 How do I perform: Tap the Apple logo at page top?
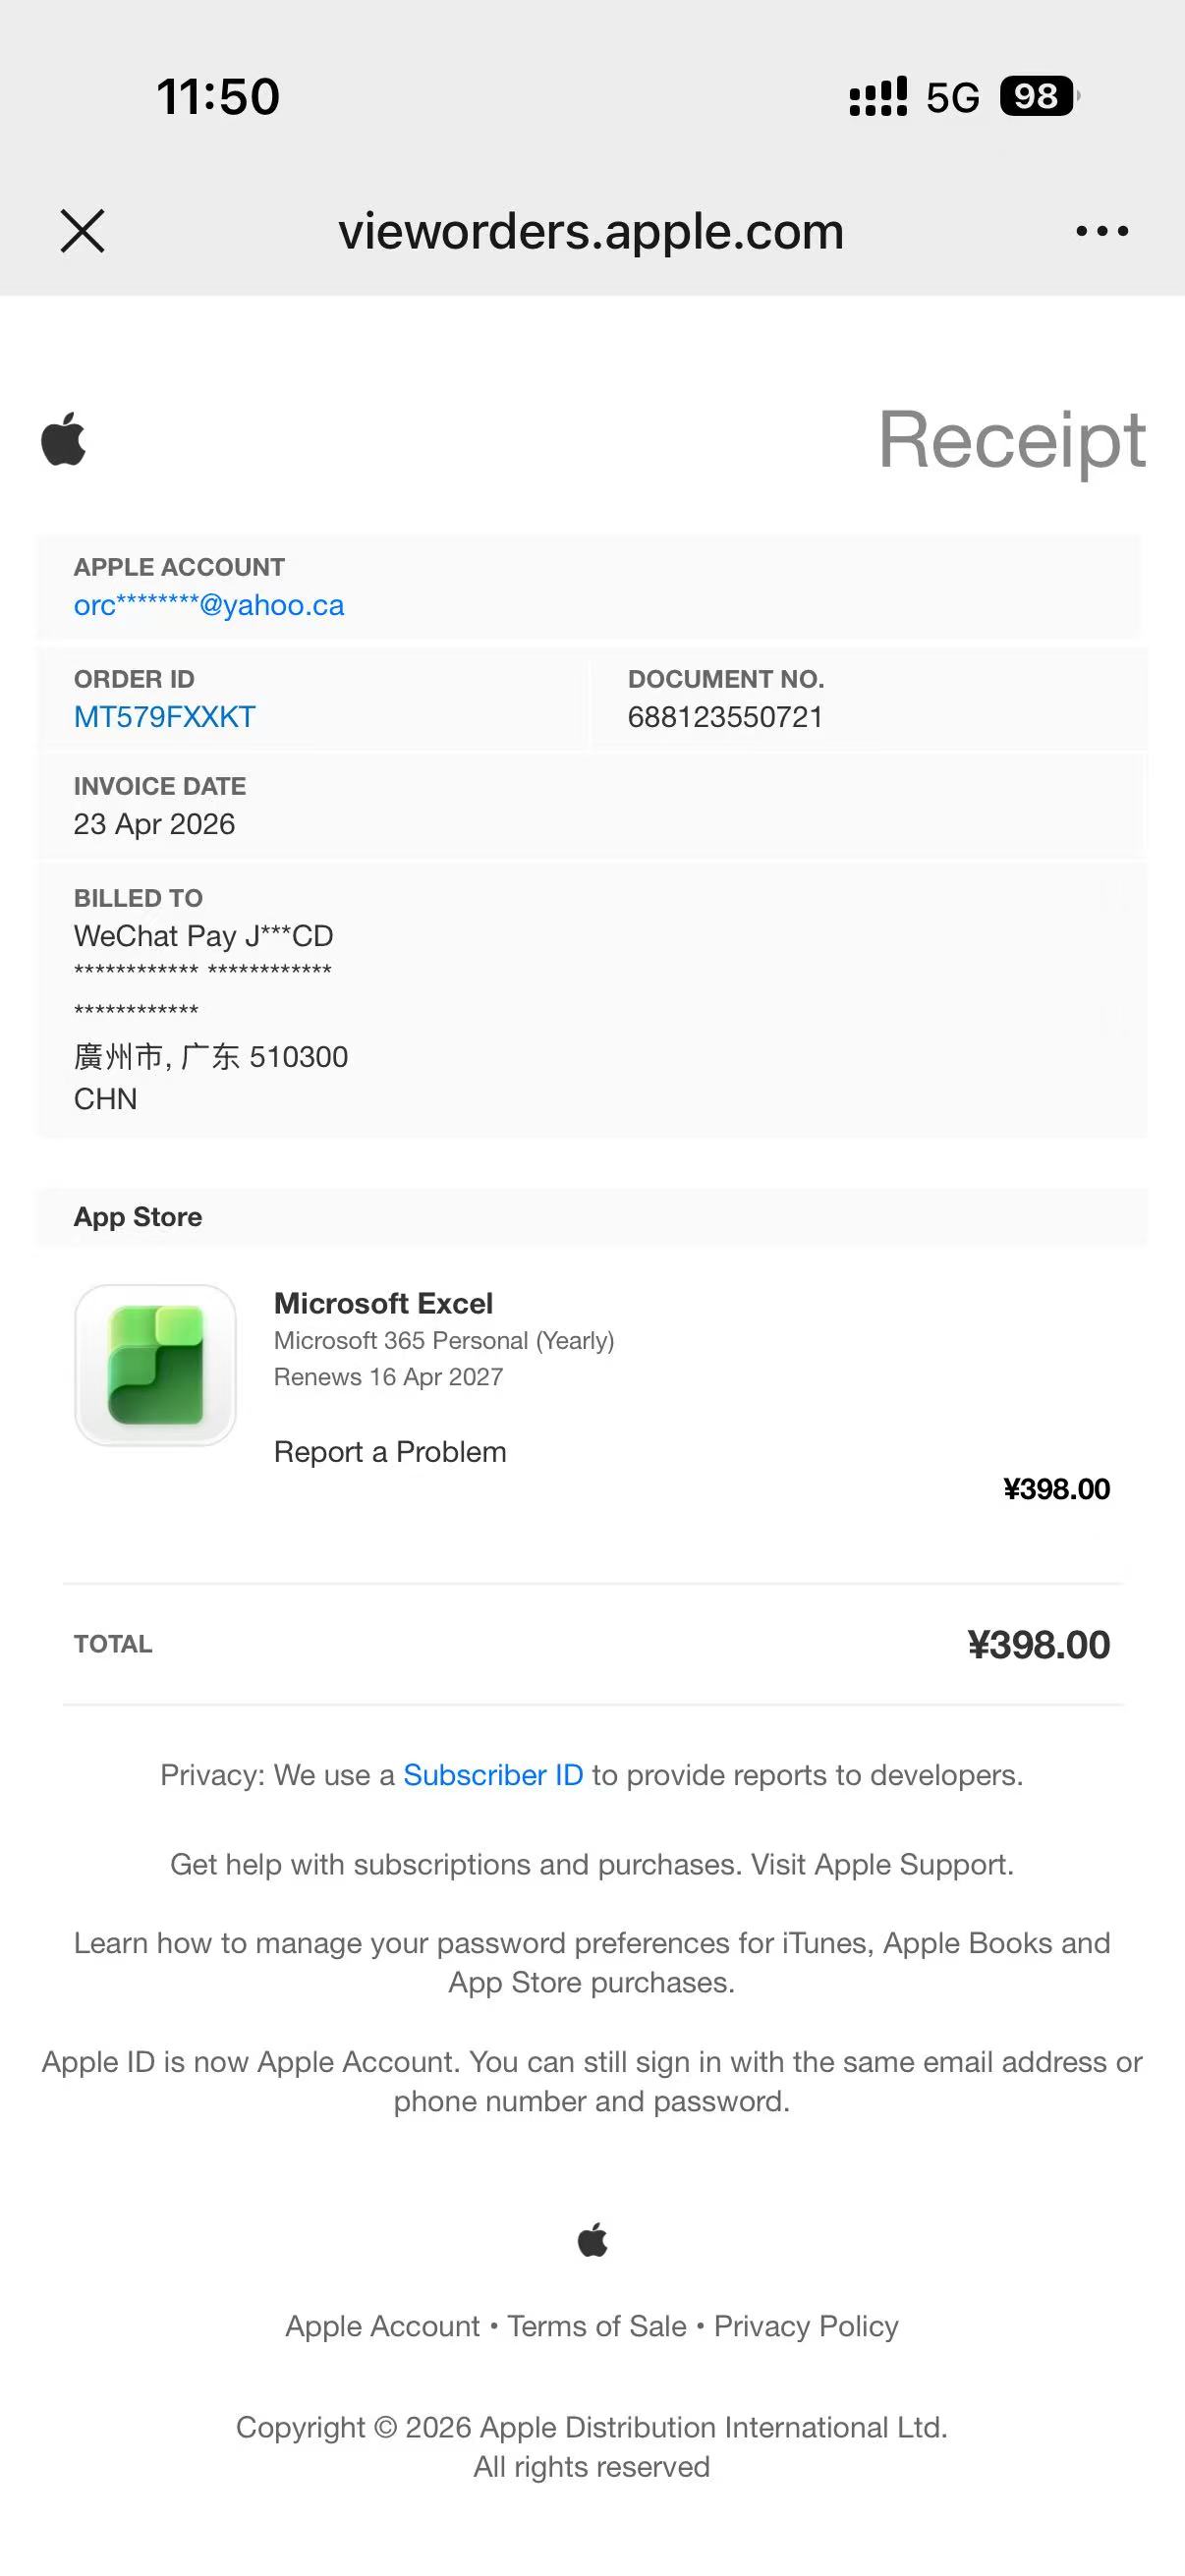tap(63, 438)
